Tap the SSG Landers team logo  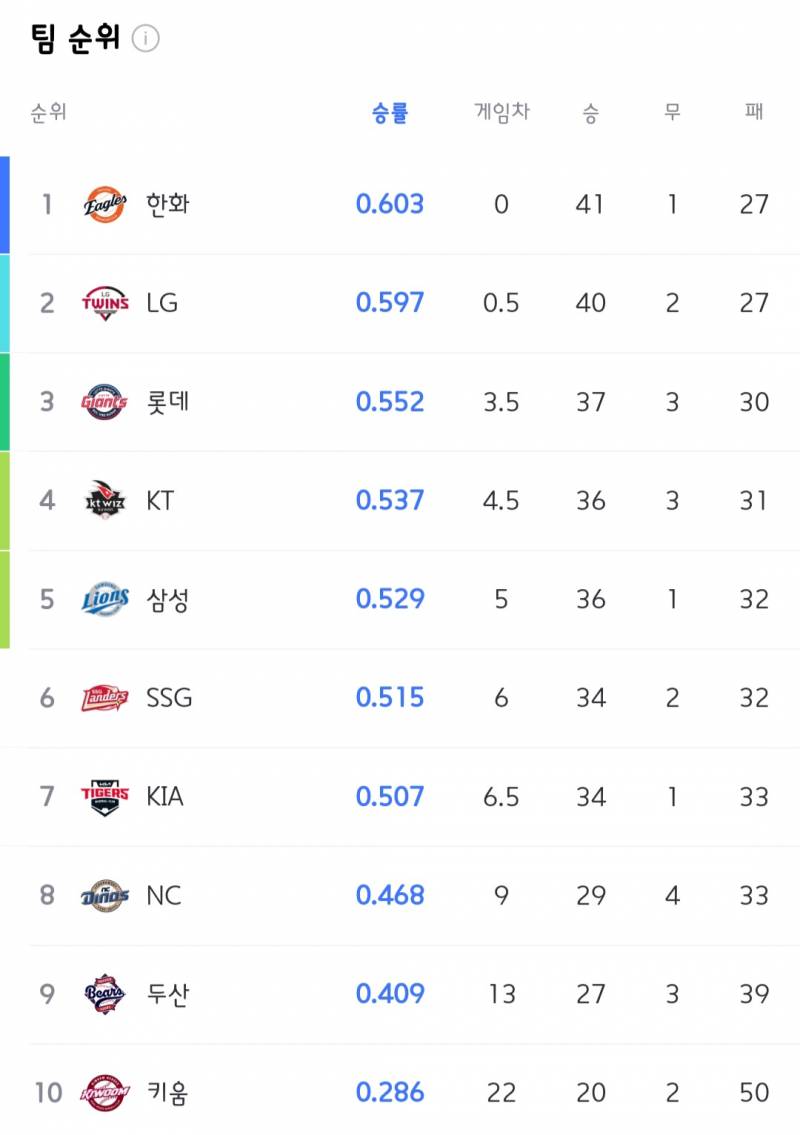(105, 698)
